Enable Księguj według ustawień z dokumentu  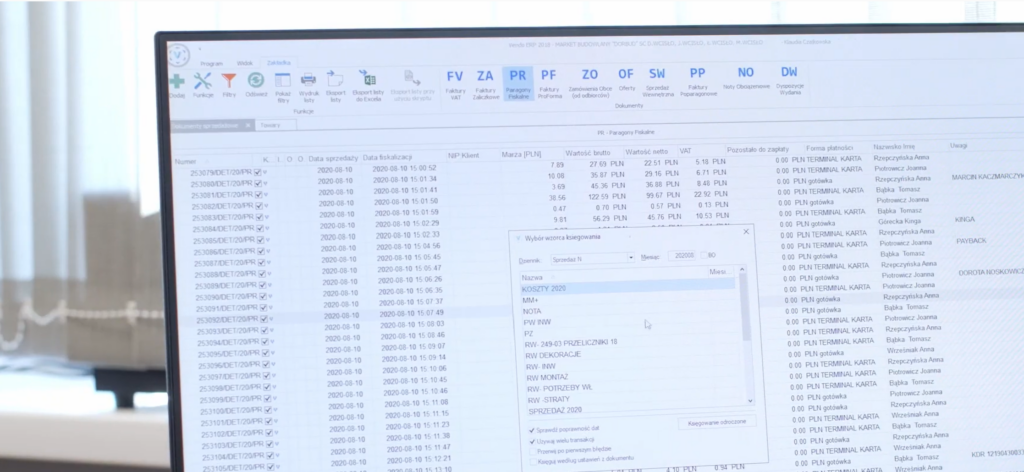(x=534, y=461)
